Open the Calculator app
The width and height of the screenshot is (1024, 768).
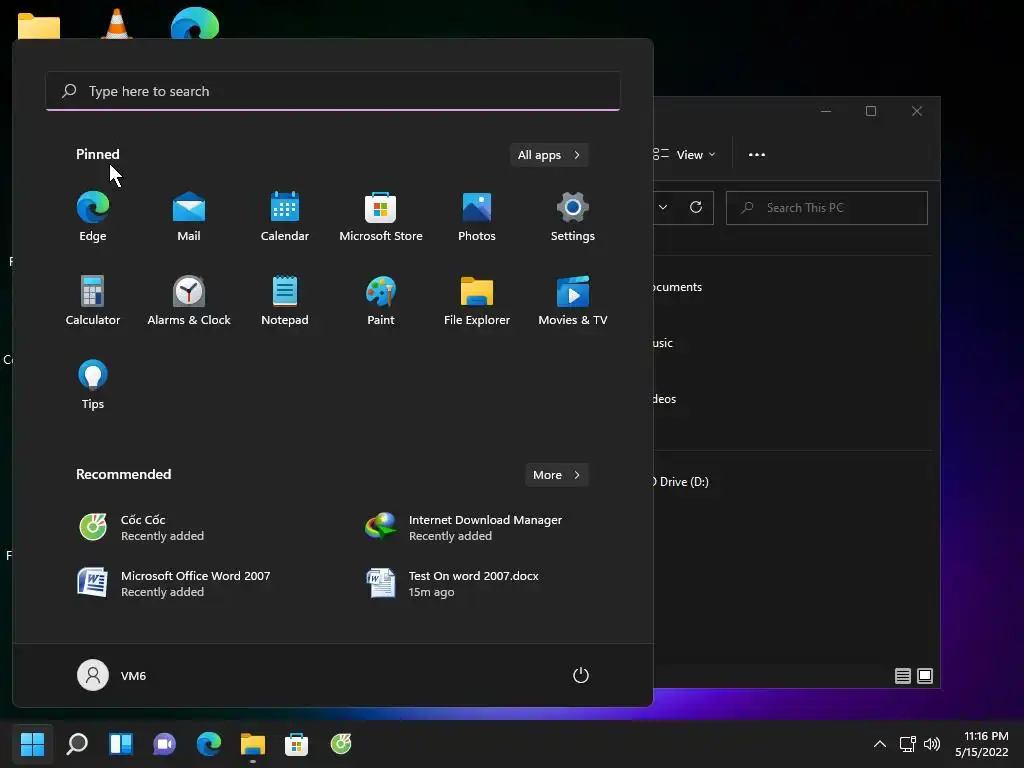point(93,300)
